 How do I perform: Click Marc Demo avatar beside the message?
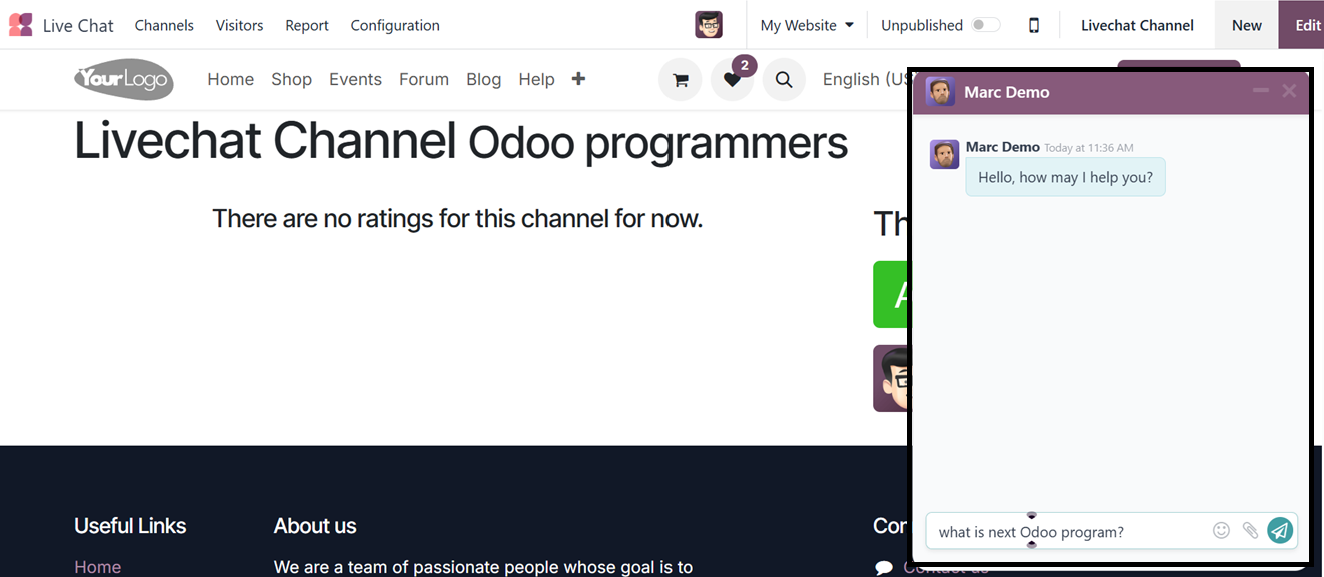click(945, 154)
